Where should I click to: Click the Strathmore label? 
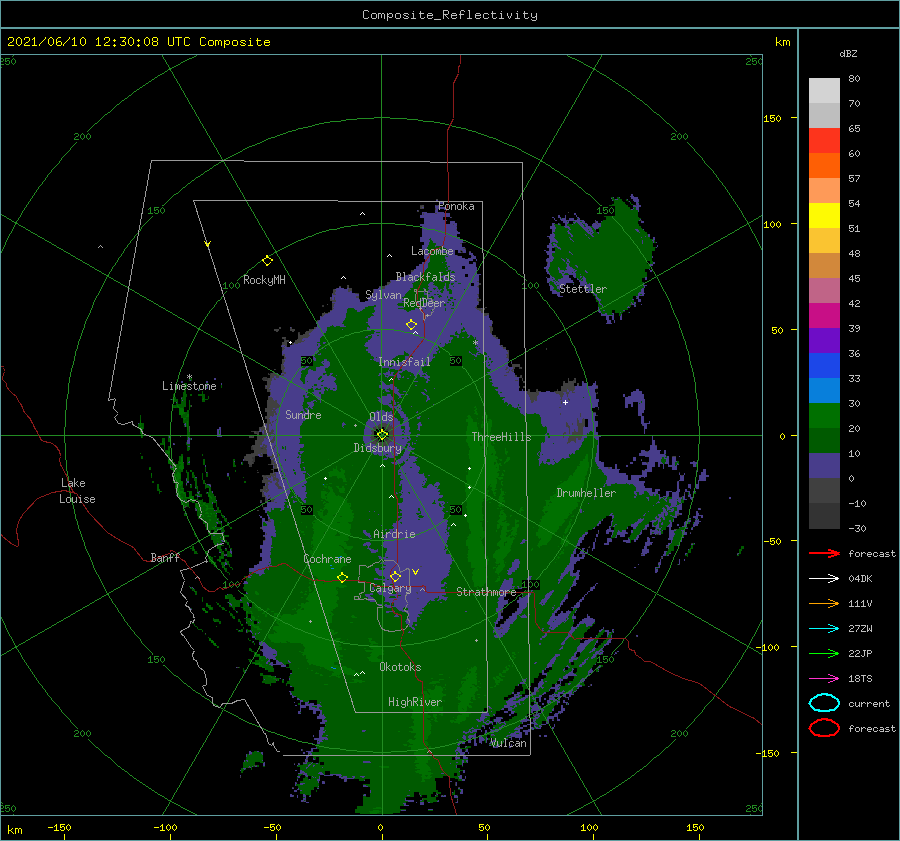(486, 592)
